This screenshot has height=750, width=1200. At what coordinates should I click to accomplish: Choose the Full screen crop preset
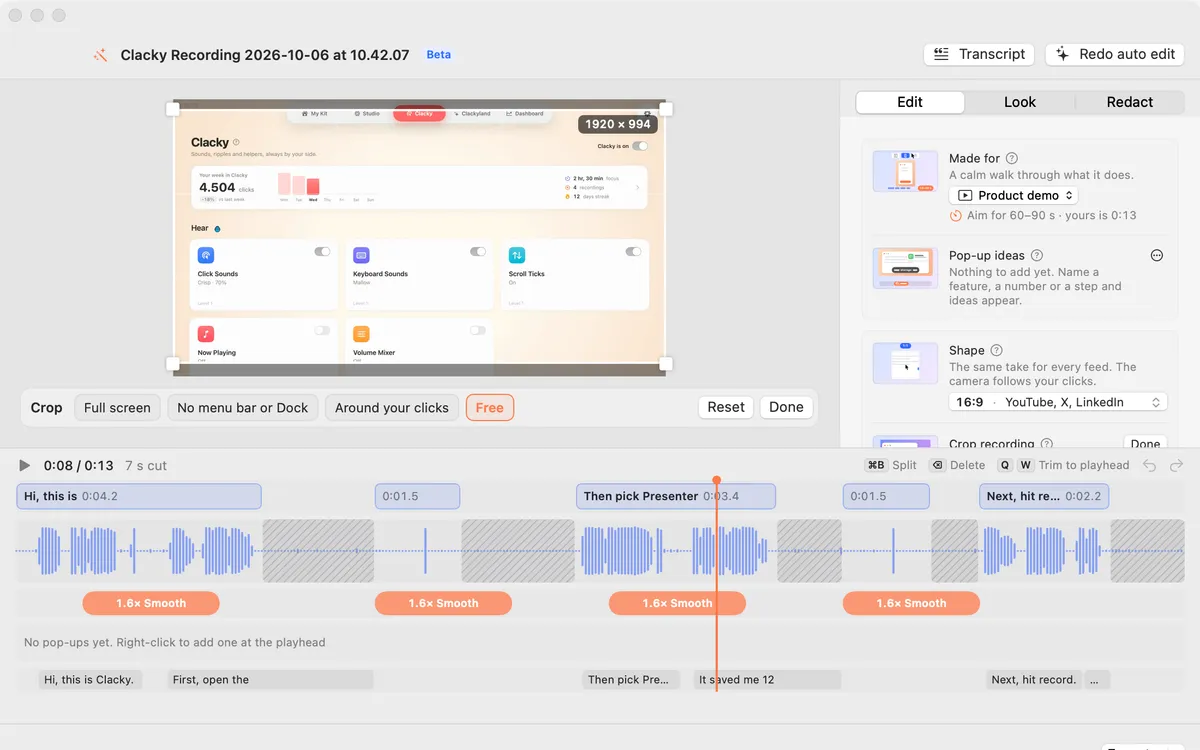[x=117, y=408]
